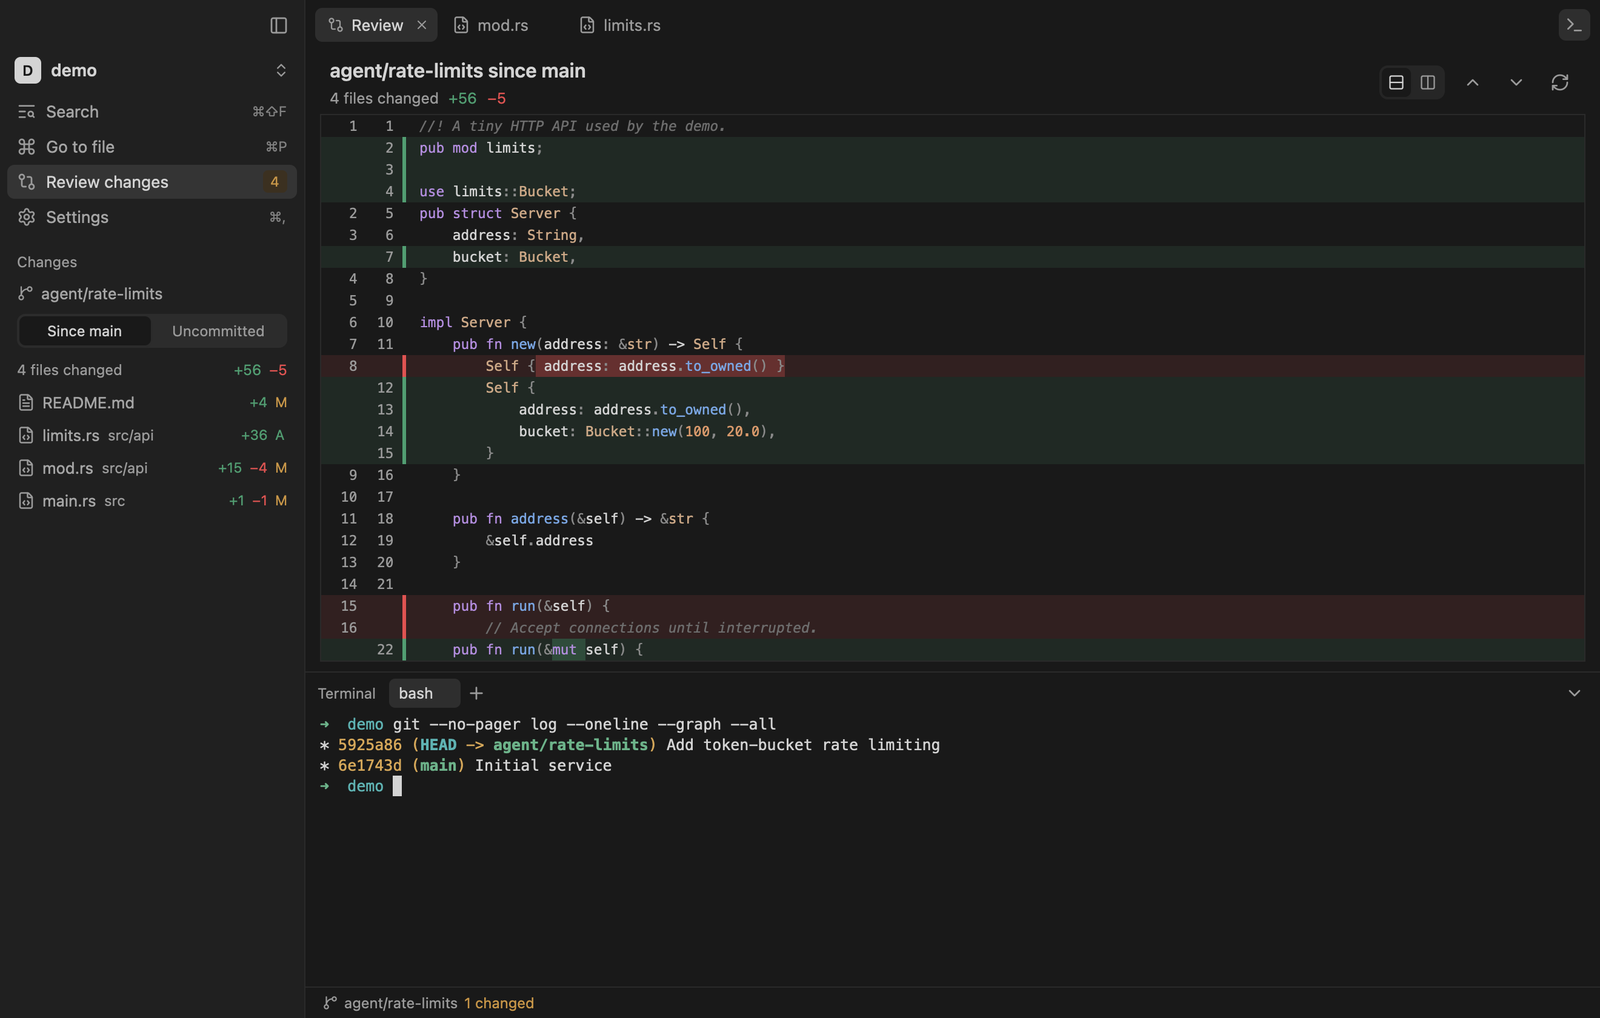1600x1018 pixels.
Task: Click the file icon beside README.md
Action: [26, 402]
